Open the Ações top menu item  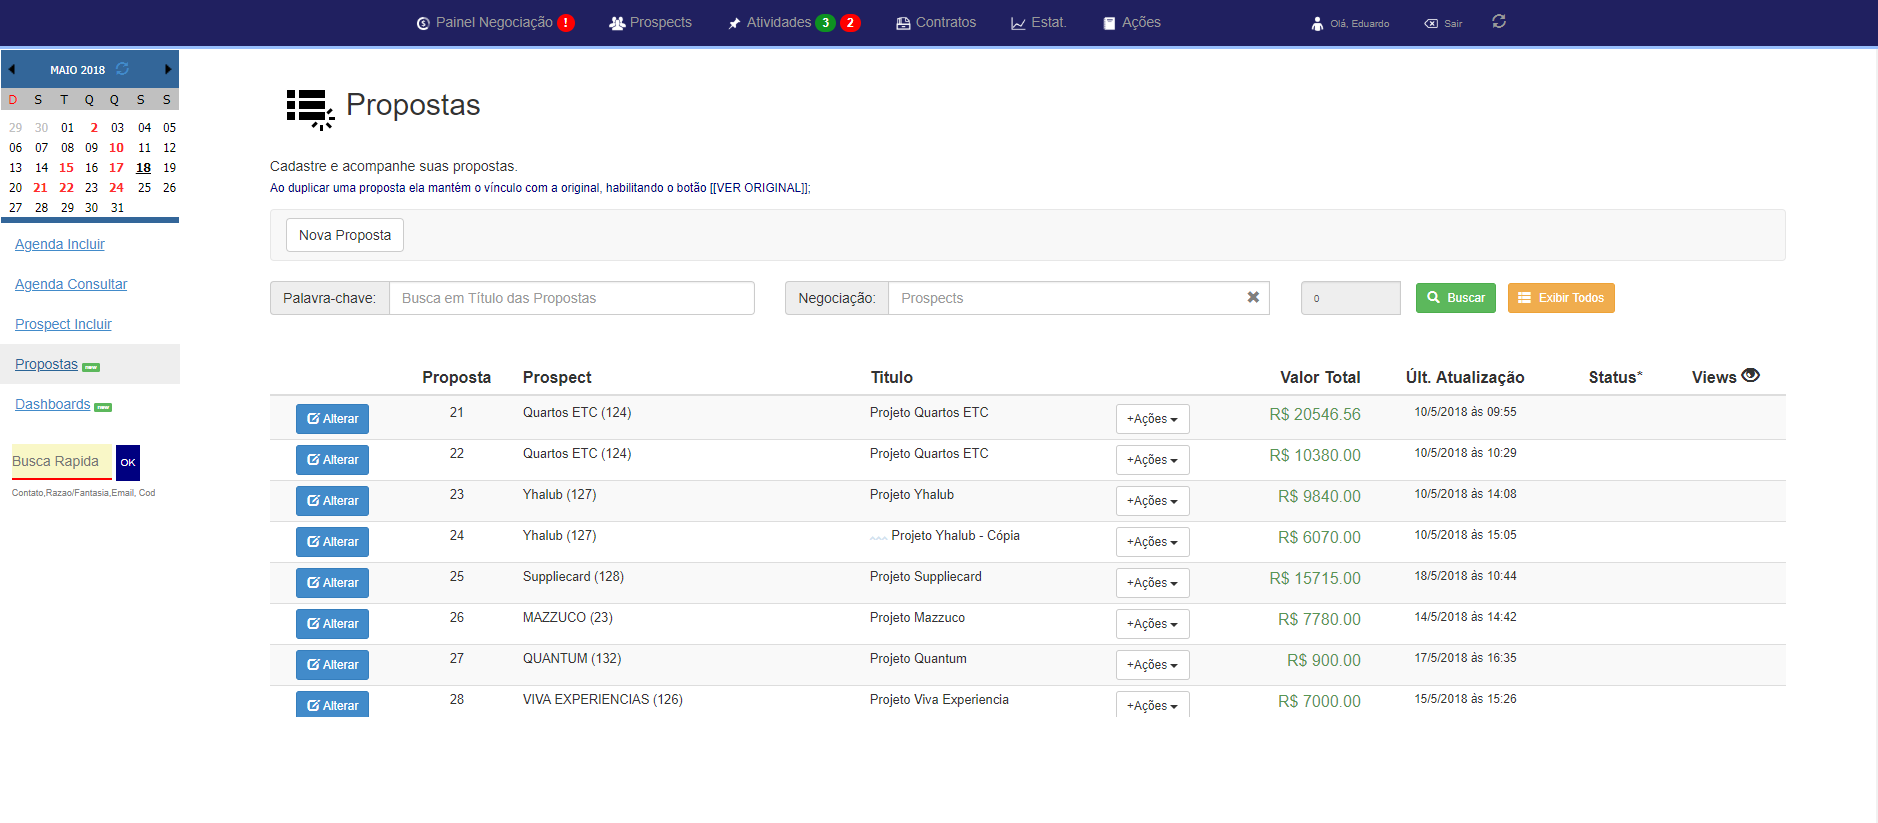pyautogui.click(x=1132, y=22)
